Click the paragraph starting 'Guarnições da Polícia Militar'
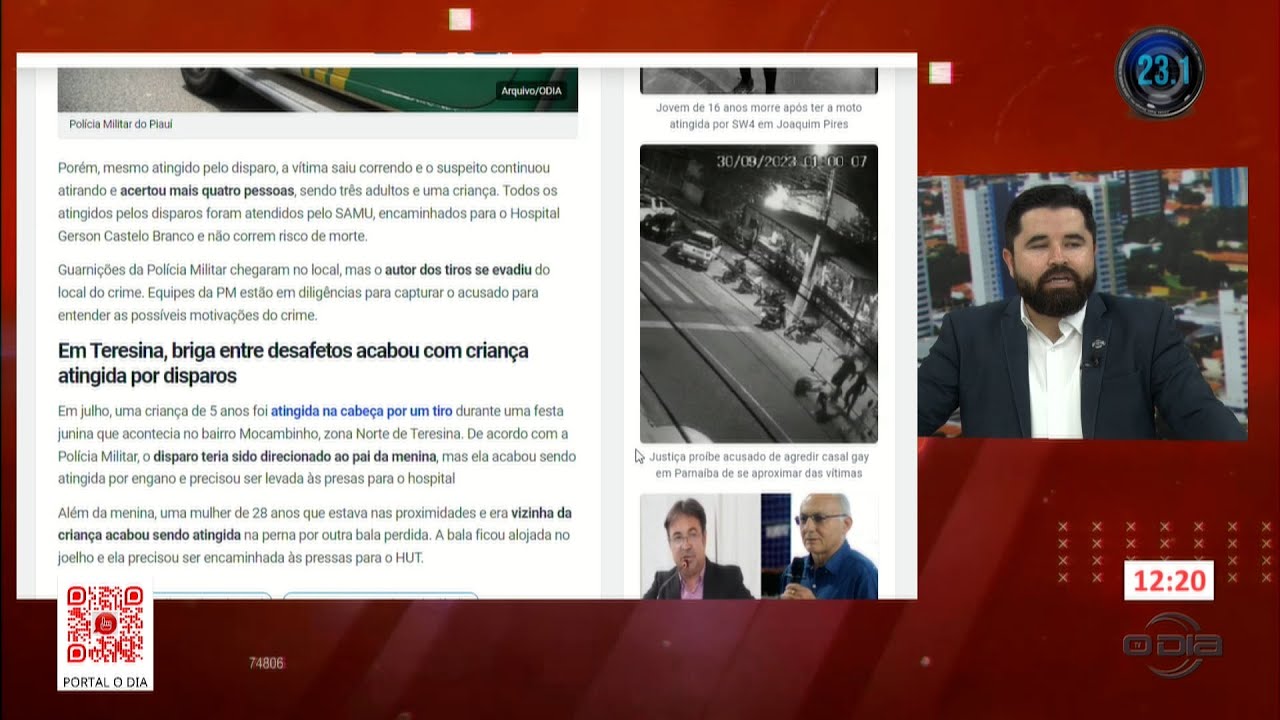 304,293
